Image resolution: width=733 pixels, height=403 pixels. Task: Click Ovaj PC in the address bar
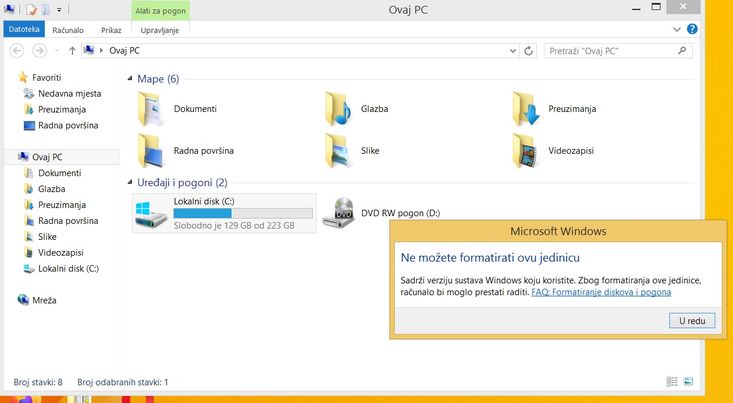click(x=124, y=50)
